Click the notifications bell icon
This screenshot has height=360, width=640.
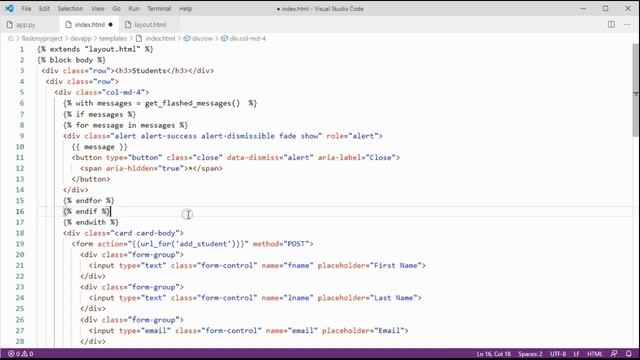pos(629,354)
